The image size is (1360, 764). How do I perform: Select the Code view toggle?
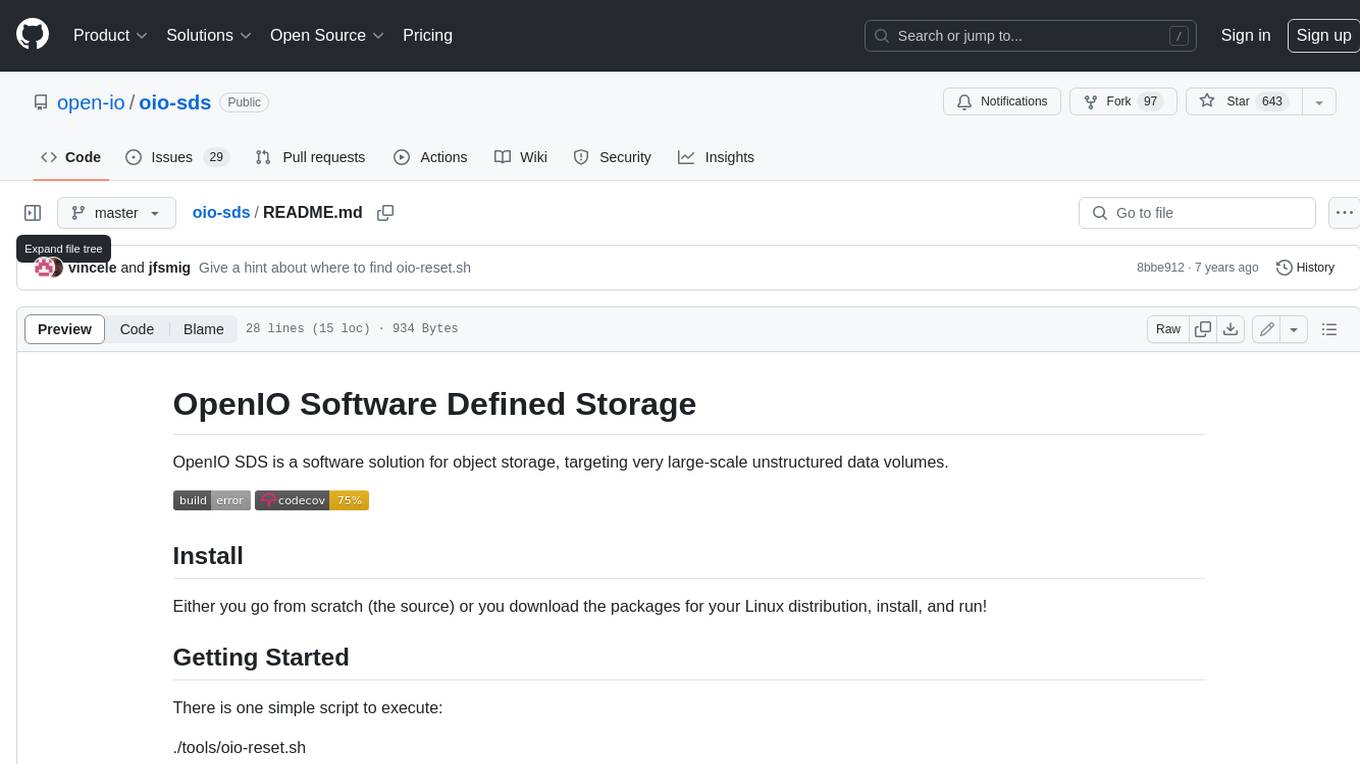137,329
